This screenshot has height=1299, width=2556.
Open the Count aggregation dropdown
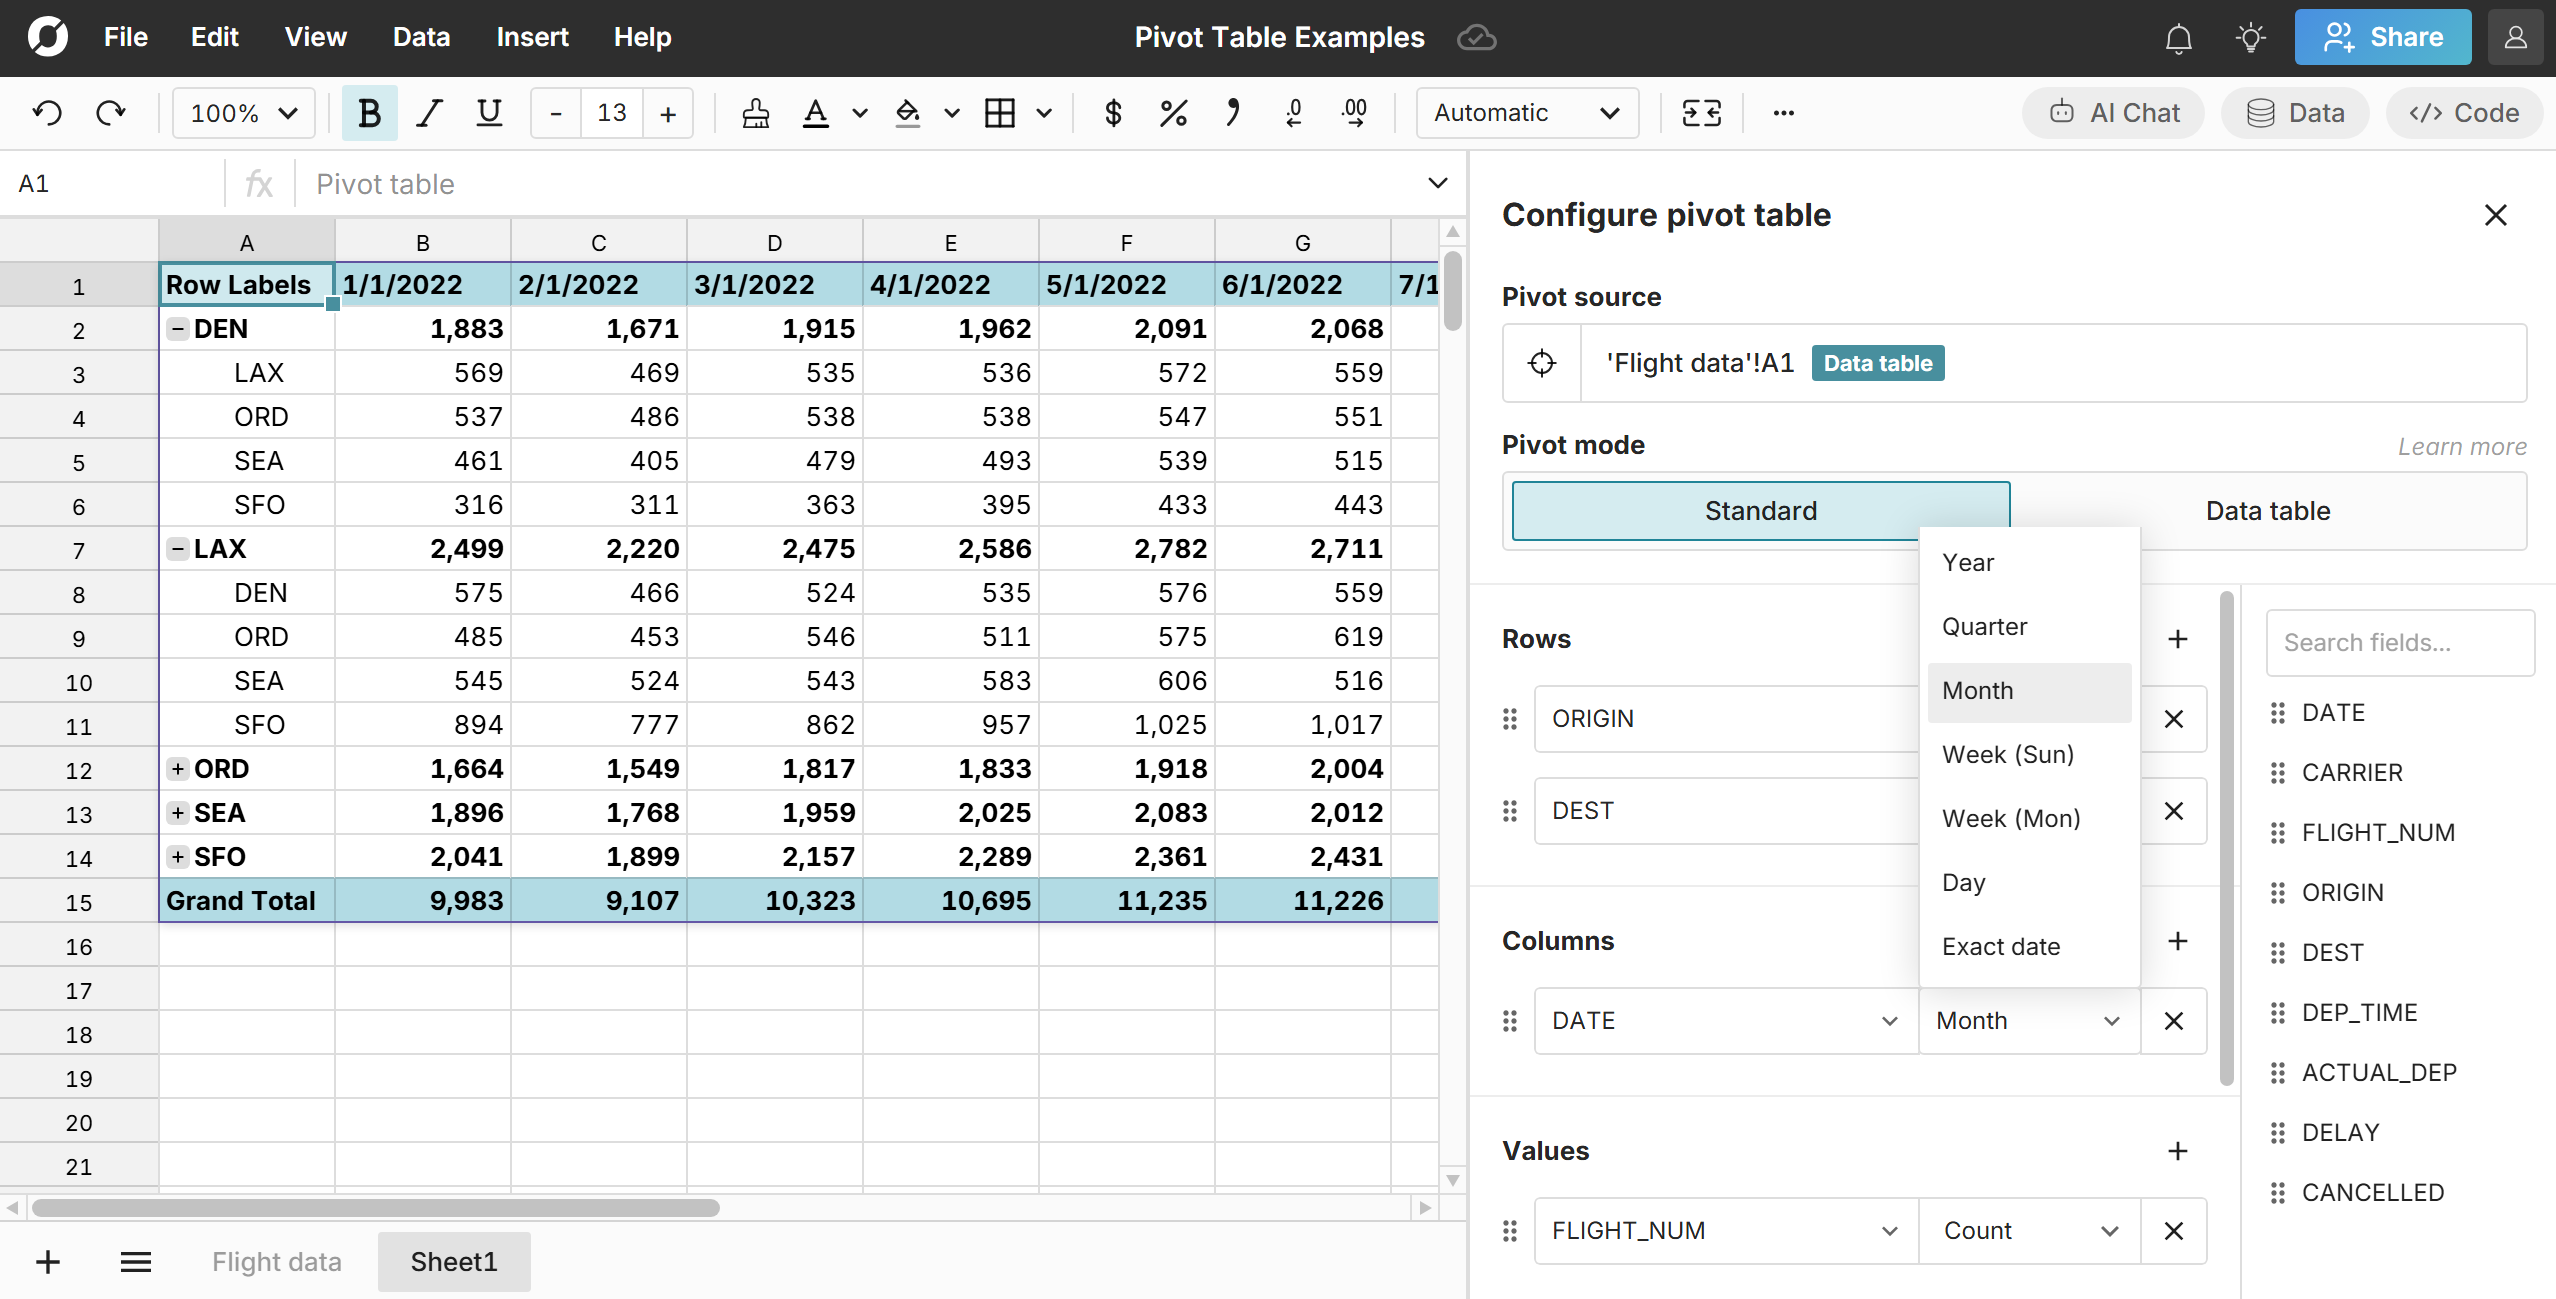coord(2027,1230)
